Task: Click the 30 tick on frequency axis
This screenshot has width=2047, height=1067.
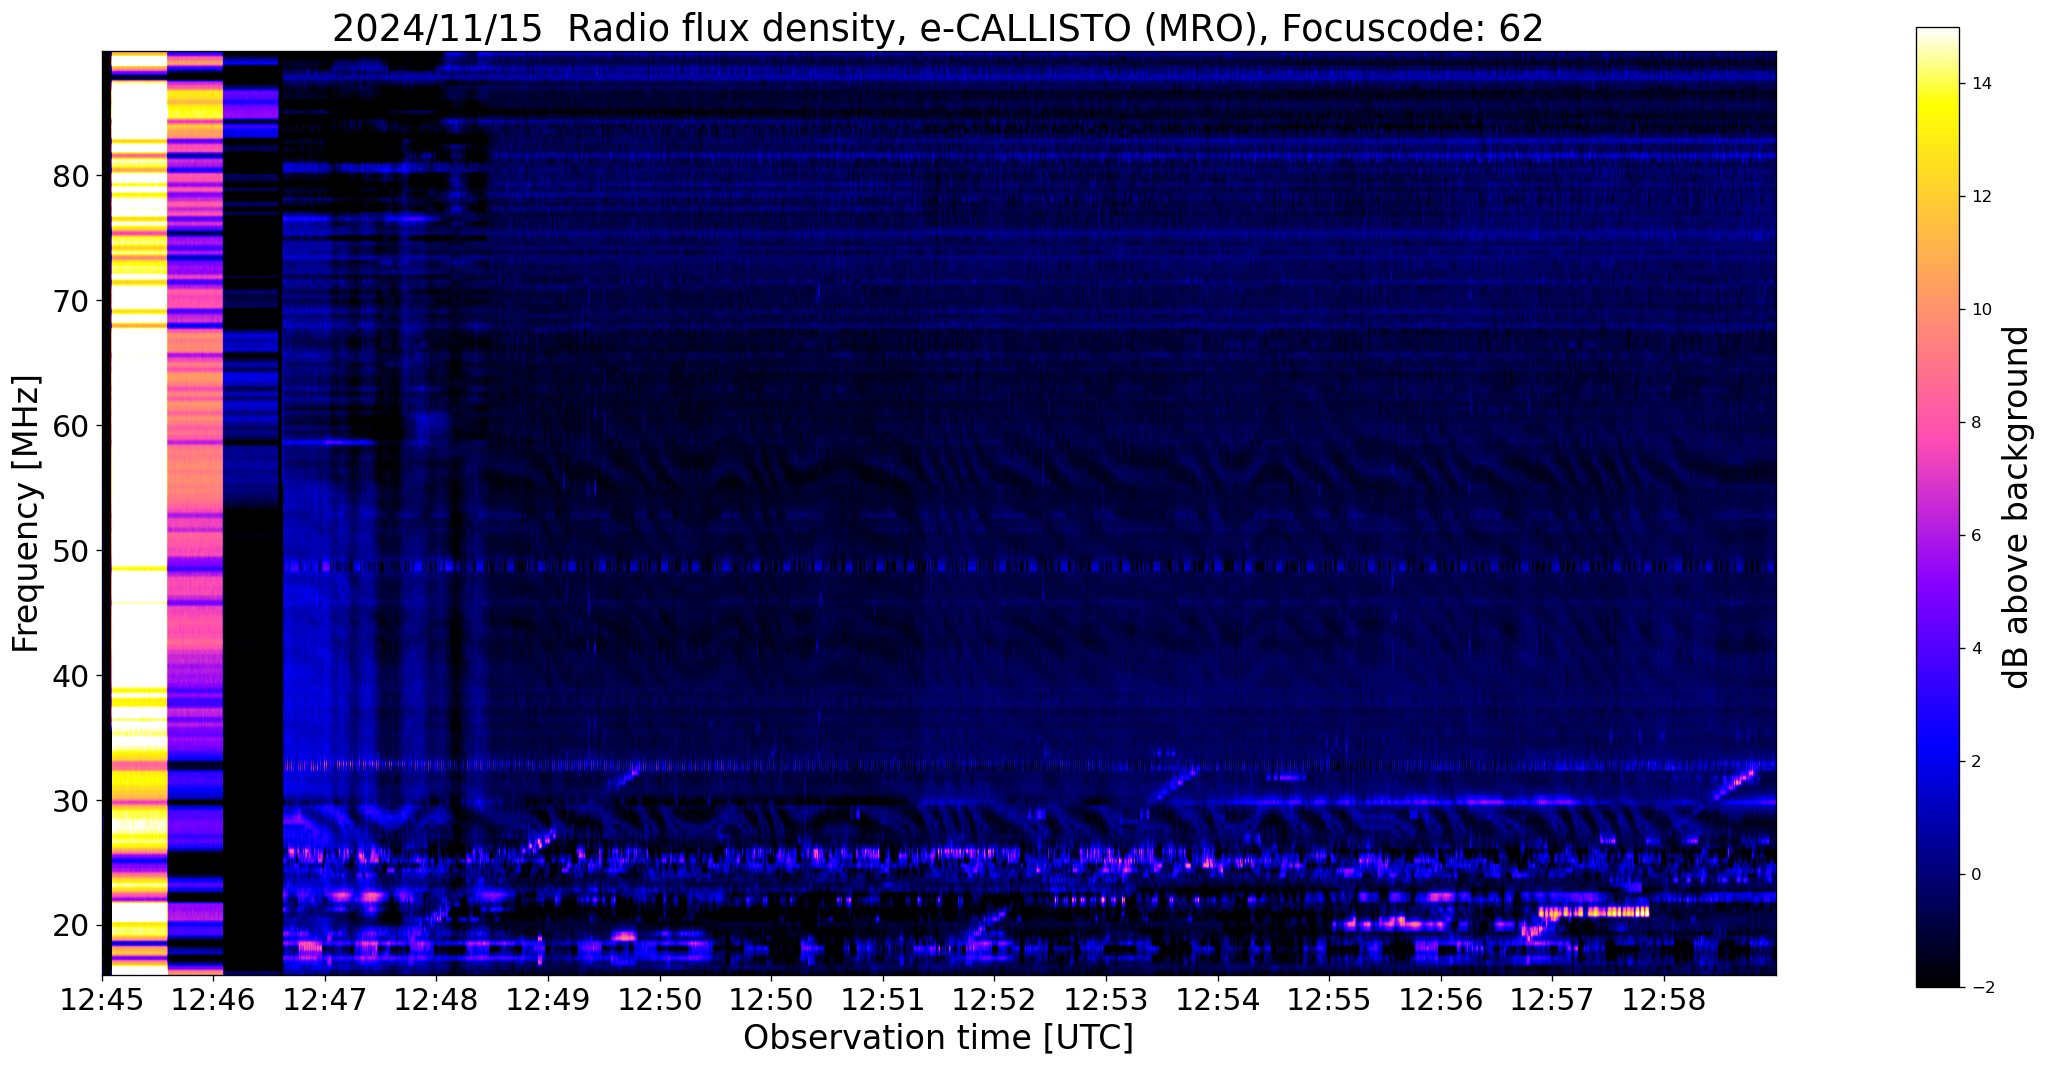Action: point(71,801)
